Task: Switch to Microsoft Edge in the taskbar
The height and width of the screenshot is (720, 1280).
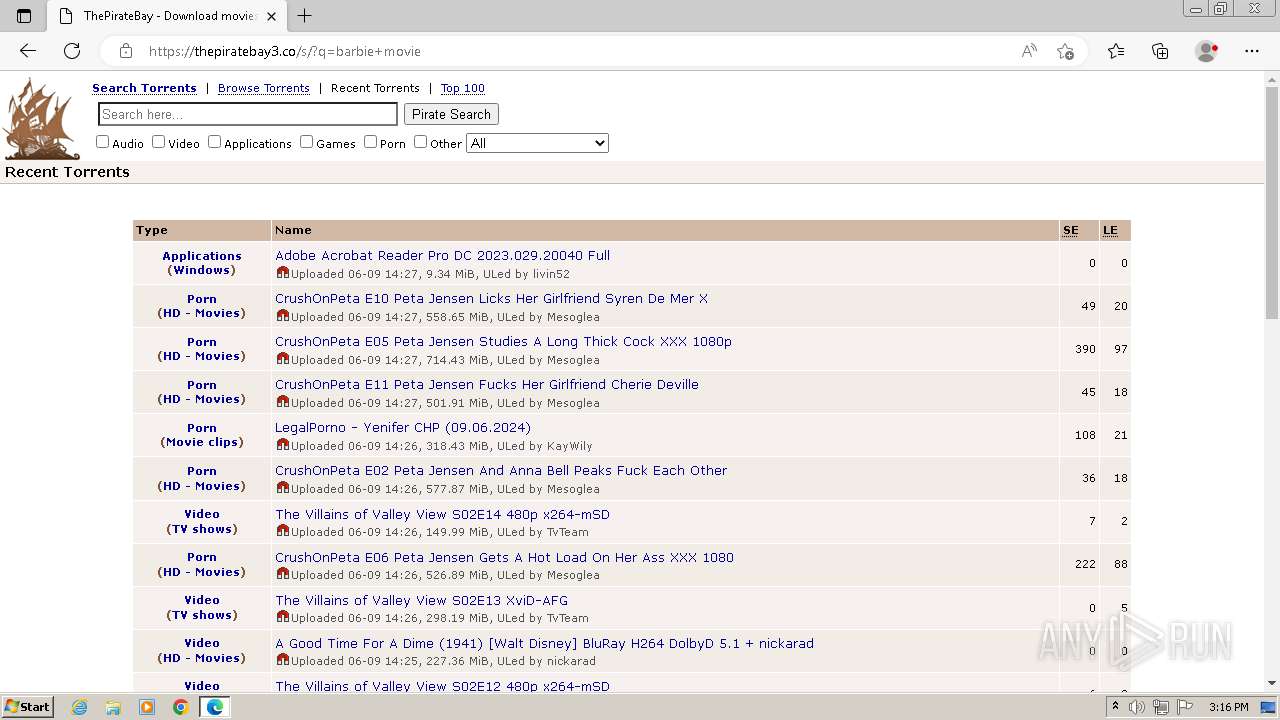Action: [214, 707]
